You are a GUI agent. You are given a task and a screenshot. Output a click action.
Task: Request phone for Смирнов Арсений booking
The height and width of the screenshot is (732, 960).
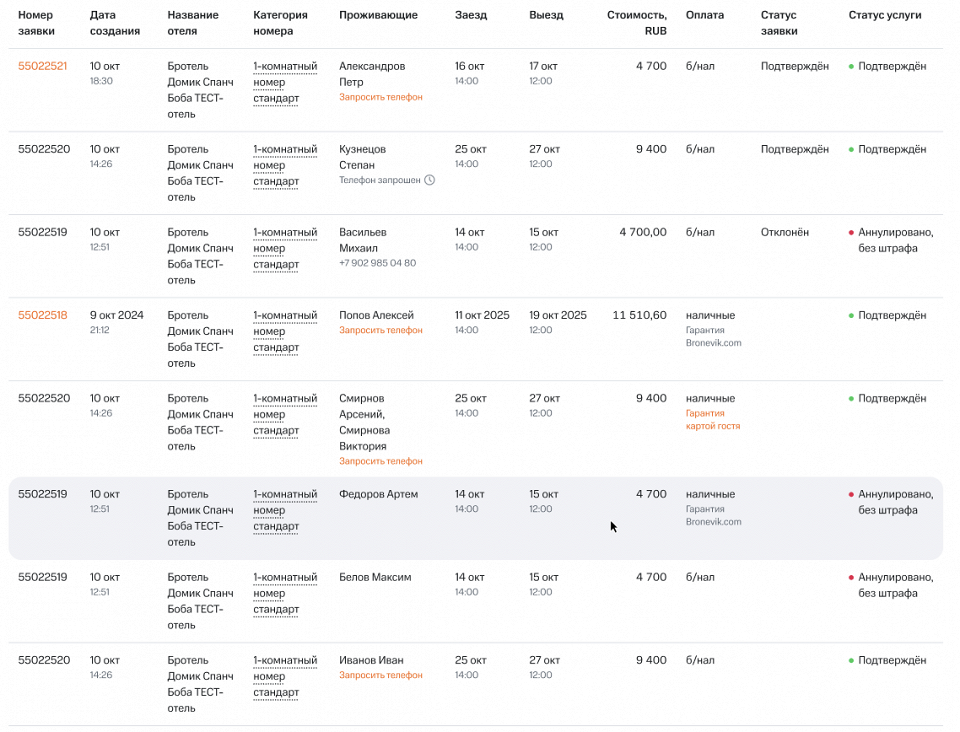(x=380, y=461)
